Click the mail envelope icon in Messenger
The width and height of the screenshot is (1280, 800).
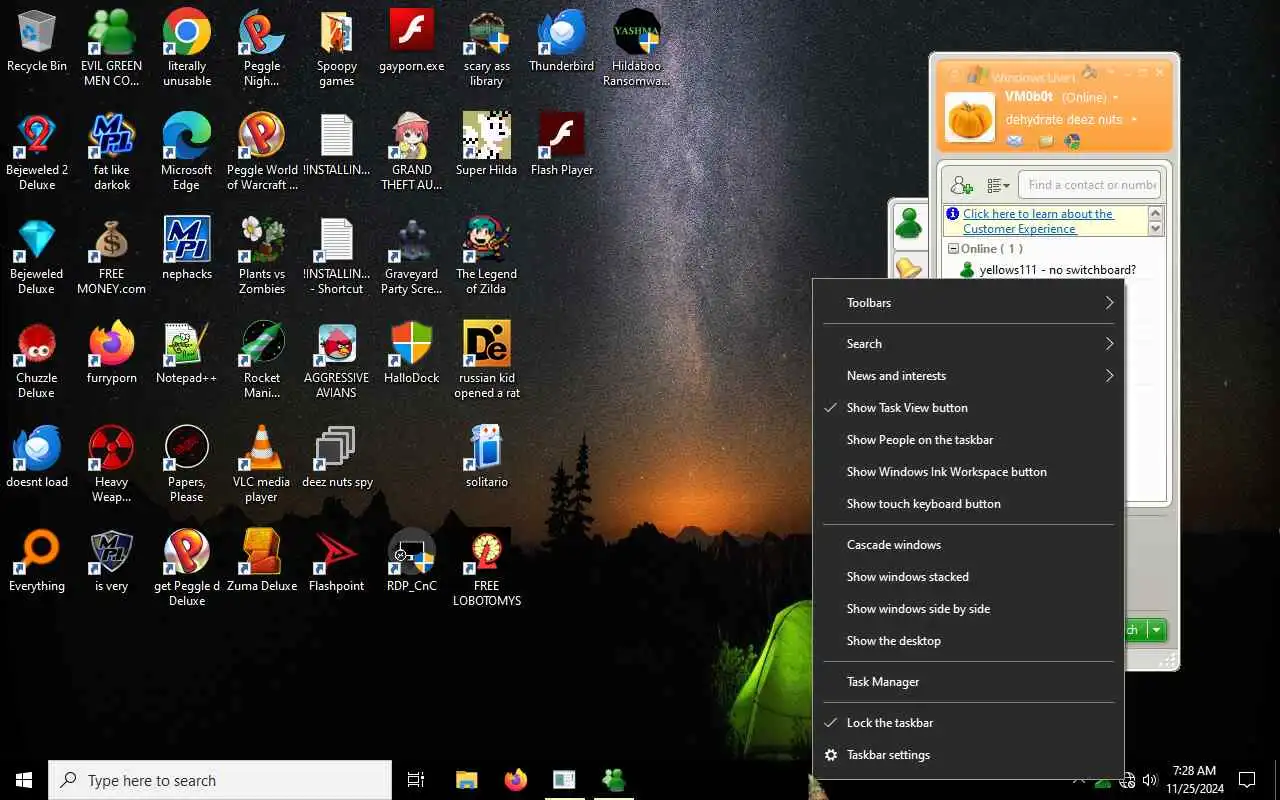click(x=1015, y=141)
